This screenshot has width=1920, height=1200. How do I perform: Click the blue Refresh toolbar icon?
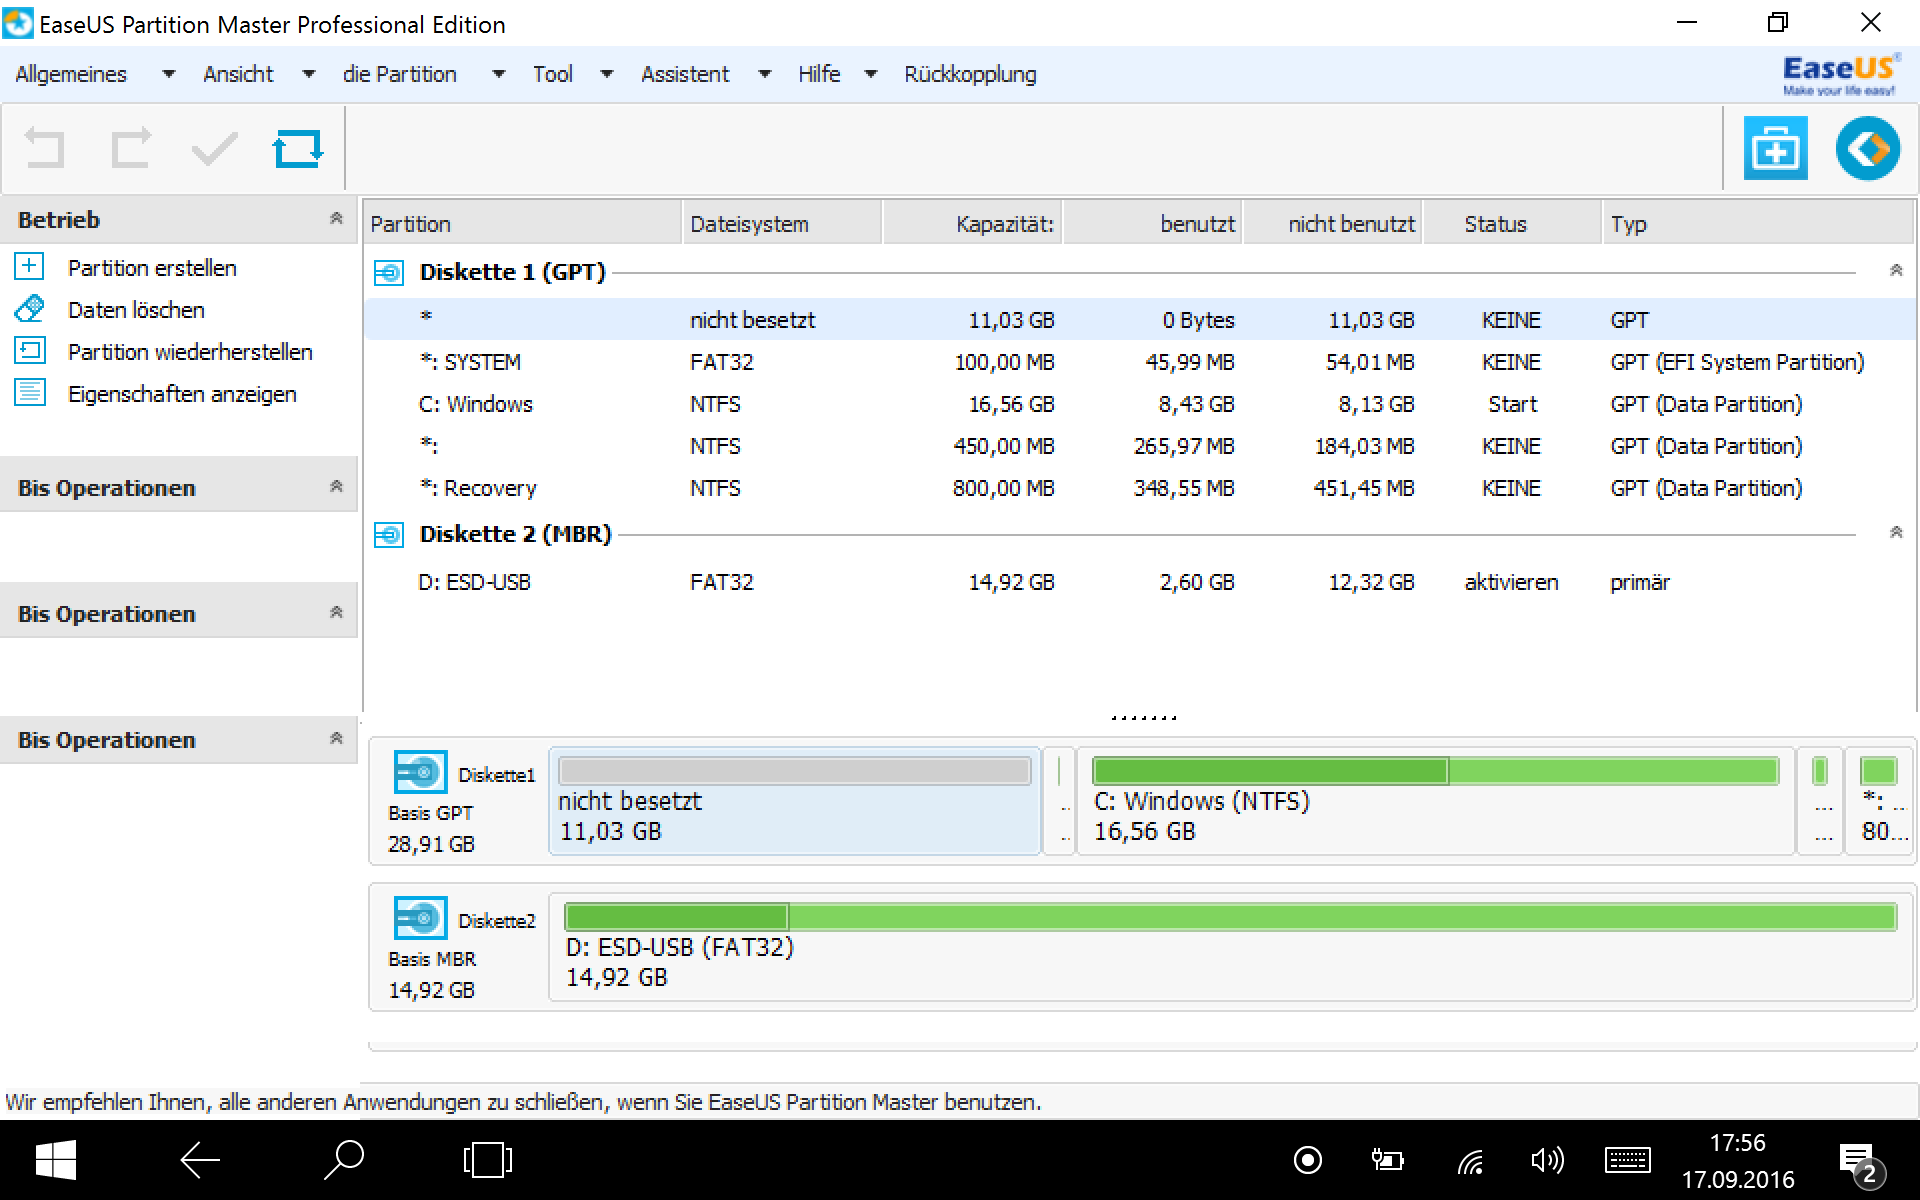298,149
